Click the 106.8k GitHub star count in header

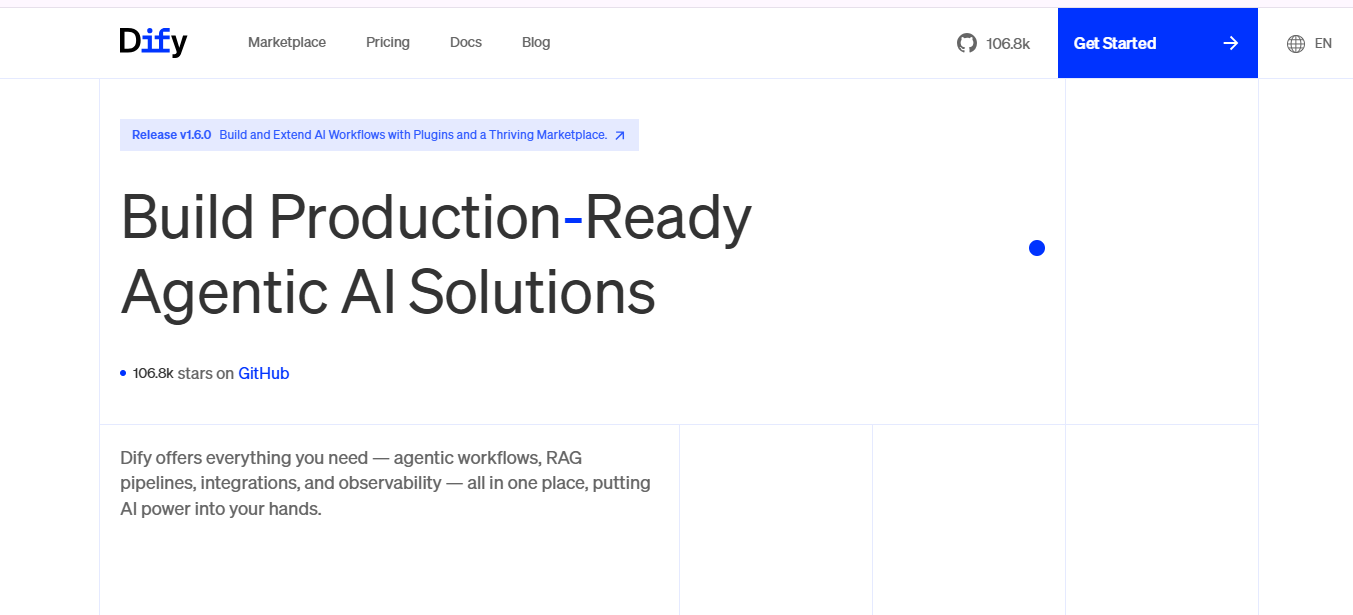pyautogui.click(x=1008, y=43)
